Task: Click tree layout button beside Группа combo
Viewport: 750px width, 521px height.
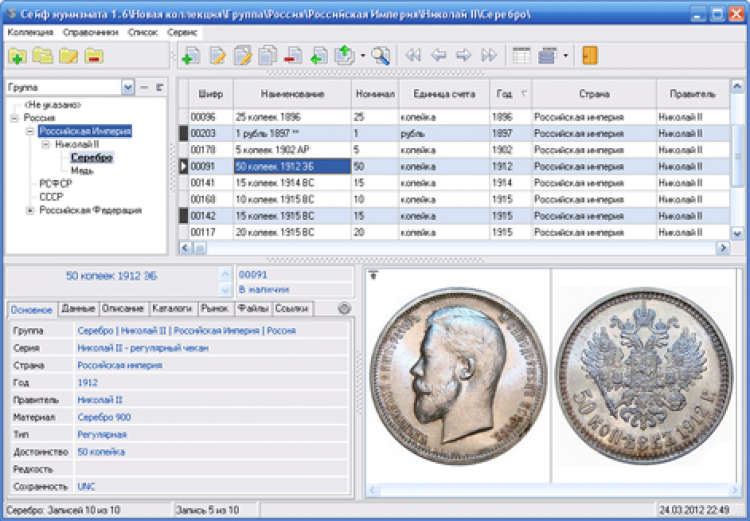Action: coord(160,88)
